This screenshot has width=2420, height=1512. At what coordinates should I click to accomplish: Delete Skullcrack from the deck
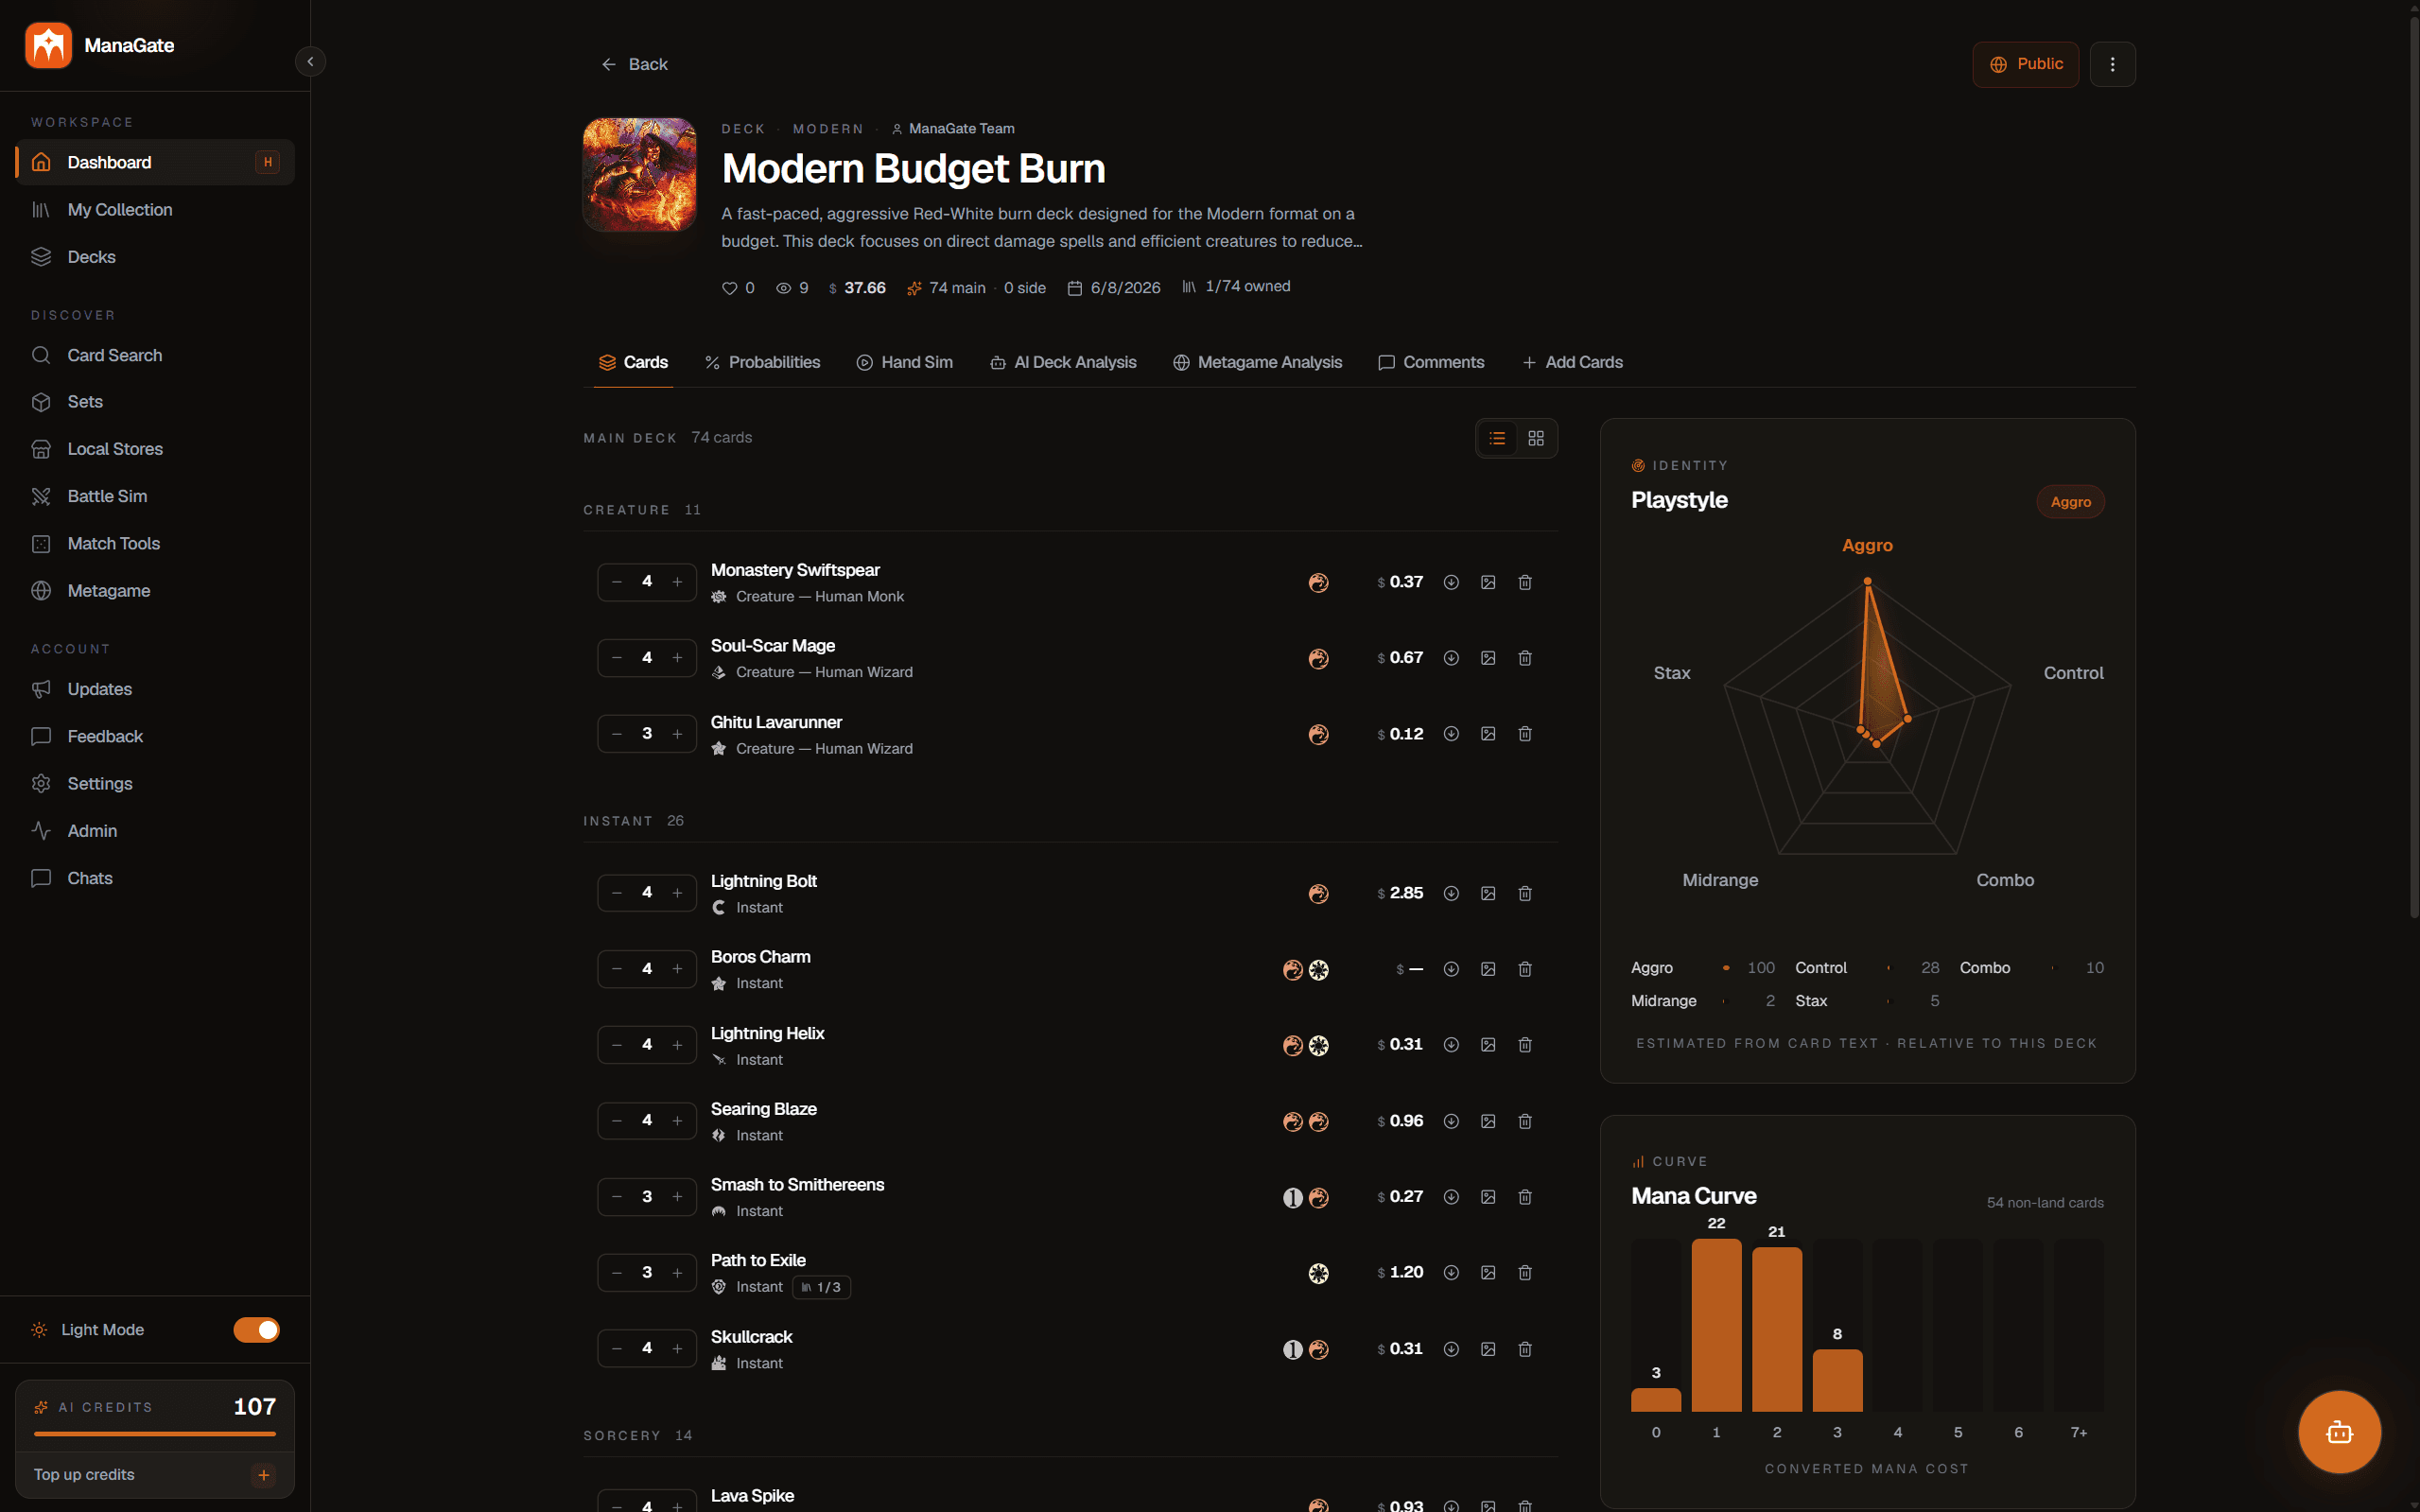(x=1525, y=1349)
